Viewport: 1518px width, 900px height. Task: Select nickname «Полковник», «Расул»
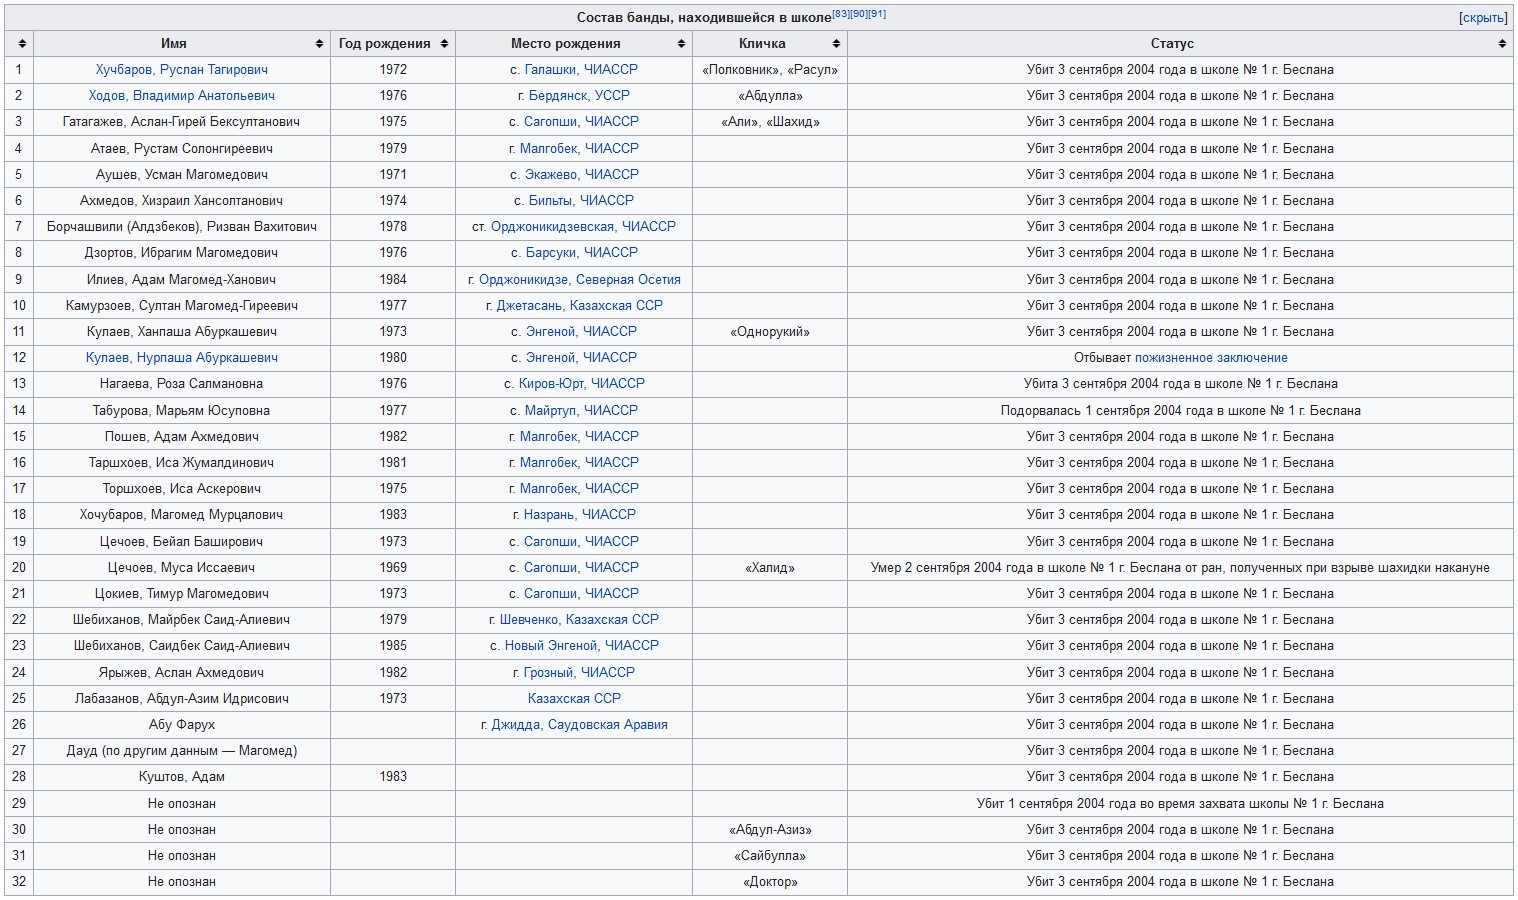point(770,70)
